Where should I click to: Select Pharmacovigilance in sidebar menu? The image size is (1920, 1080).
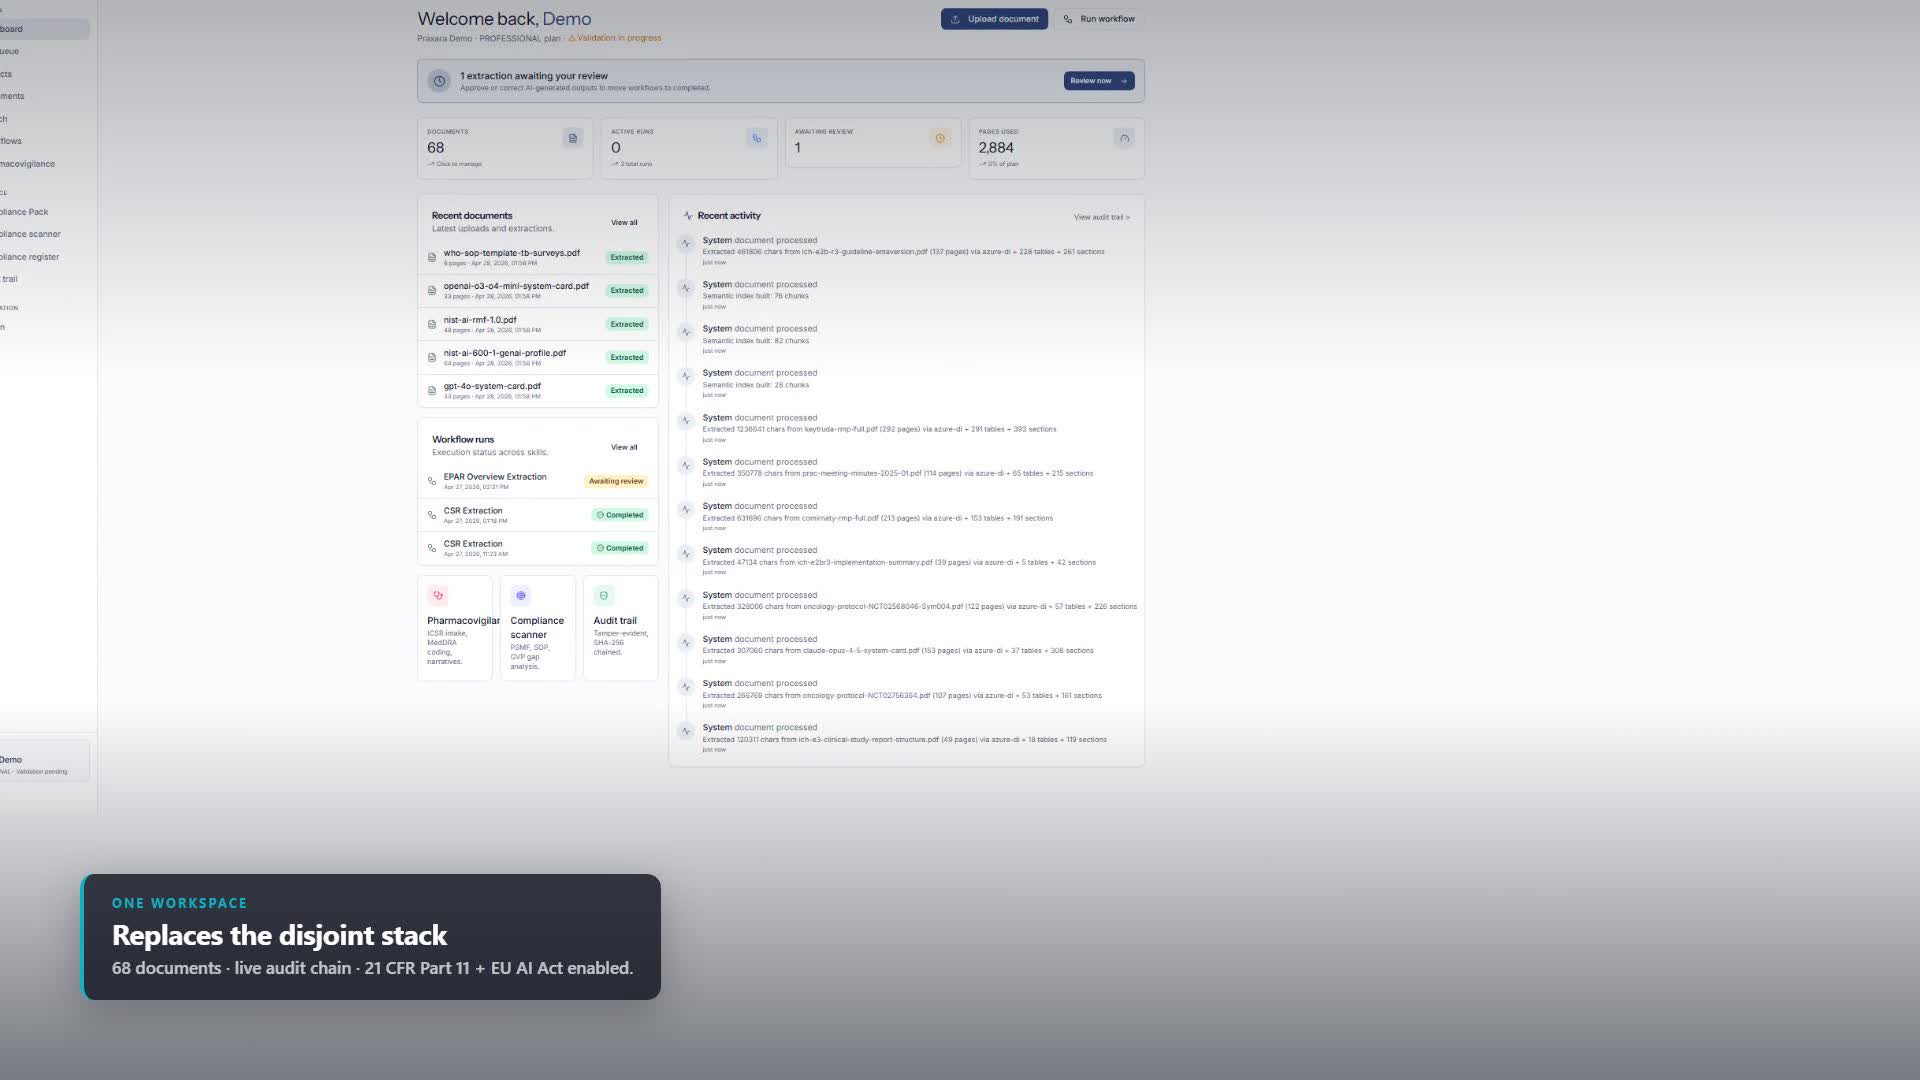28,164
